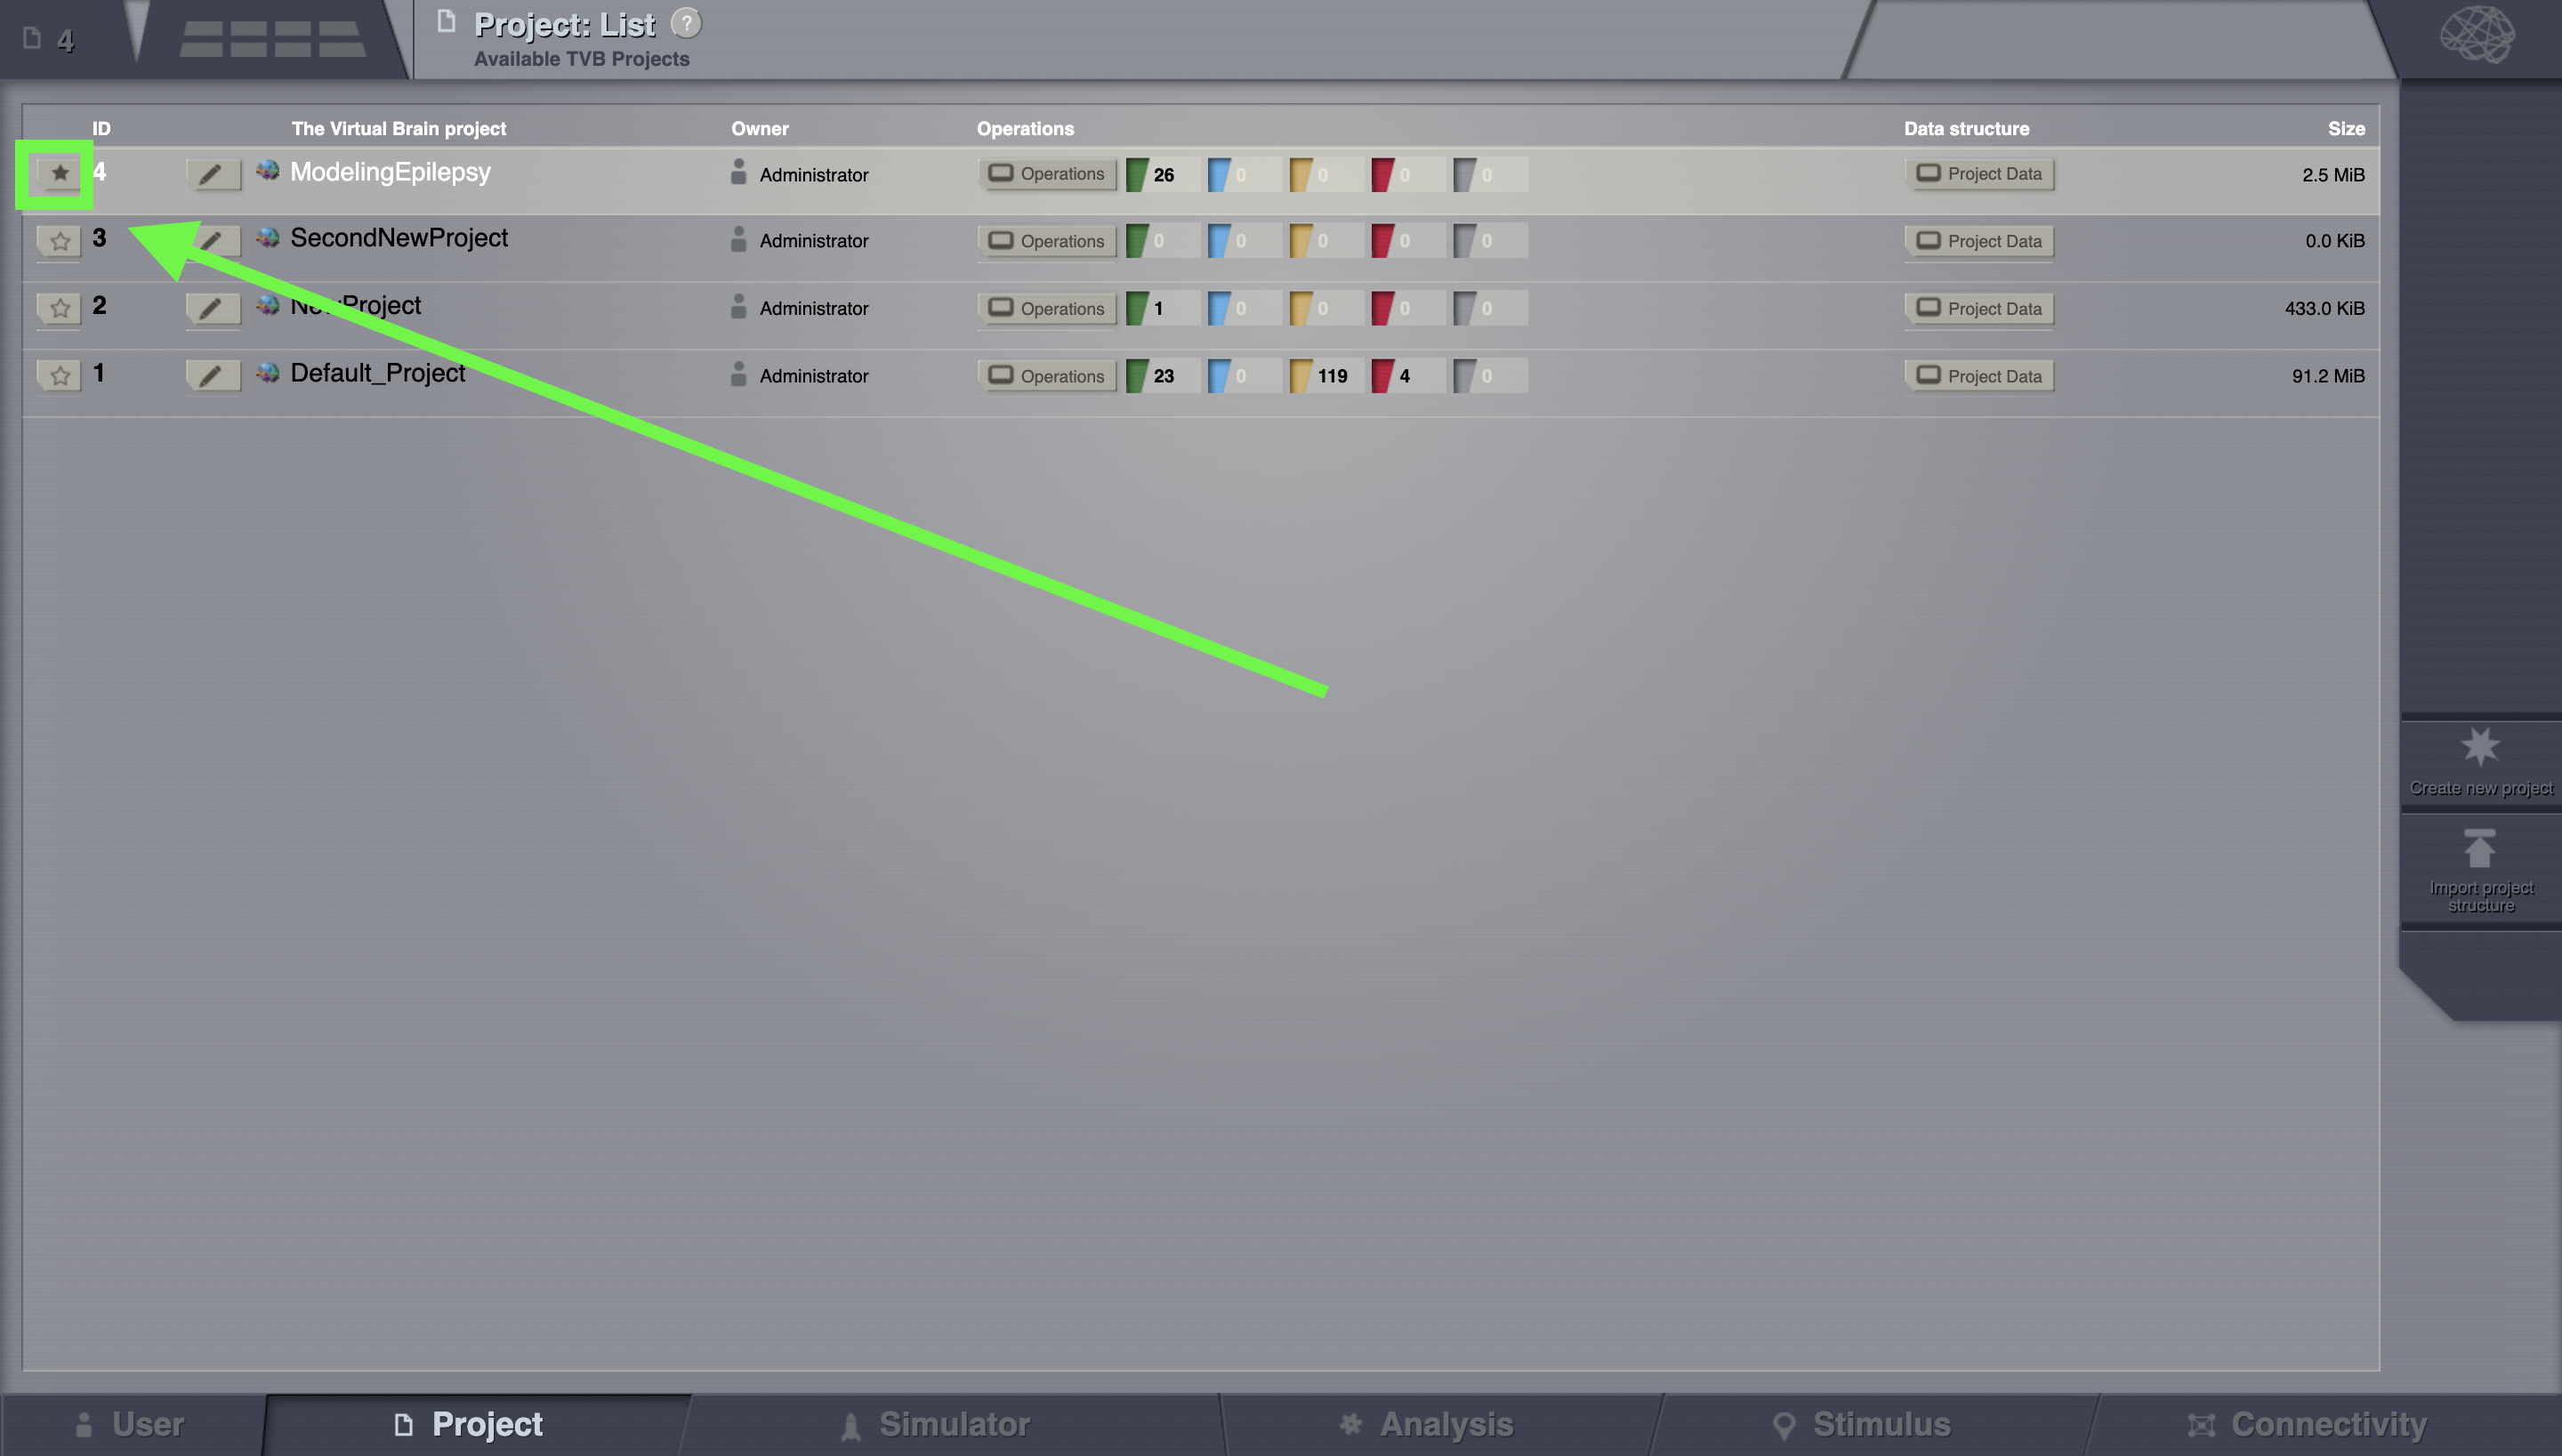Screen dimensions: 2562x1456
Task: Open Operations for Default_Project
Action: click(1047, 376)
